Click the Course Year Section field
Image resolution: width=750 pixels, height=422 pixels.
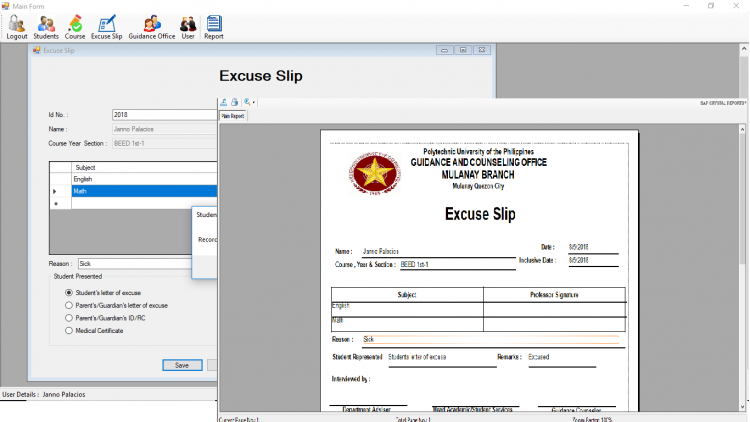pos(165,144)
